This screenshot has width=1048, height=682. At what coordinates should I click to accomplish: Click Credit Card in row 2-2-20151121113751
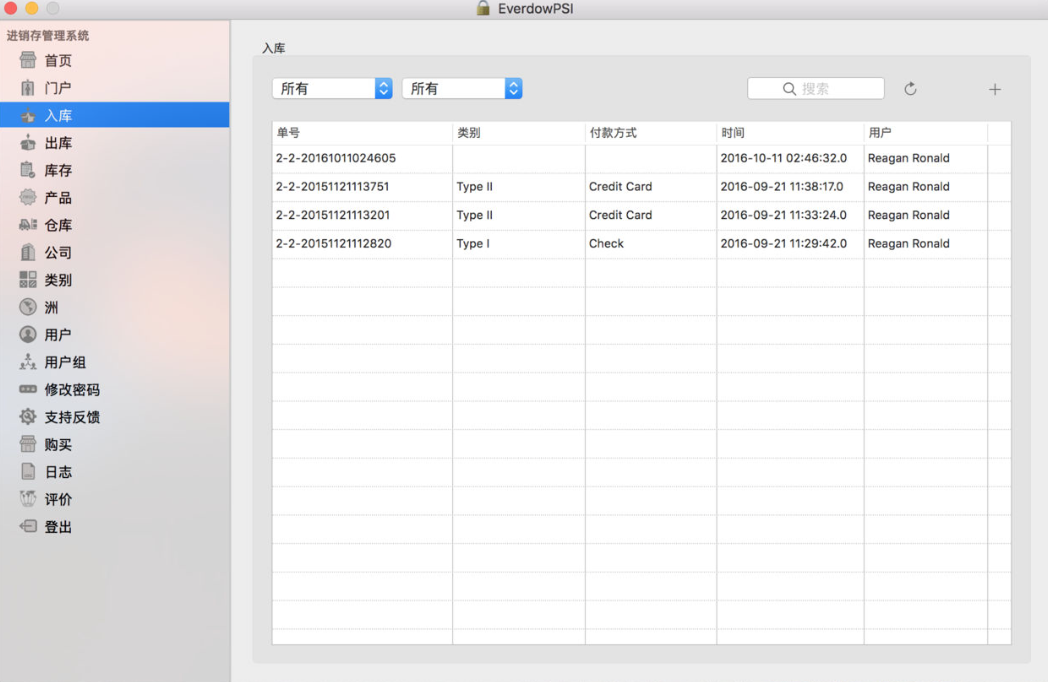pos(620,187)
